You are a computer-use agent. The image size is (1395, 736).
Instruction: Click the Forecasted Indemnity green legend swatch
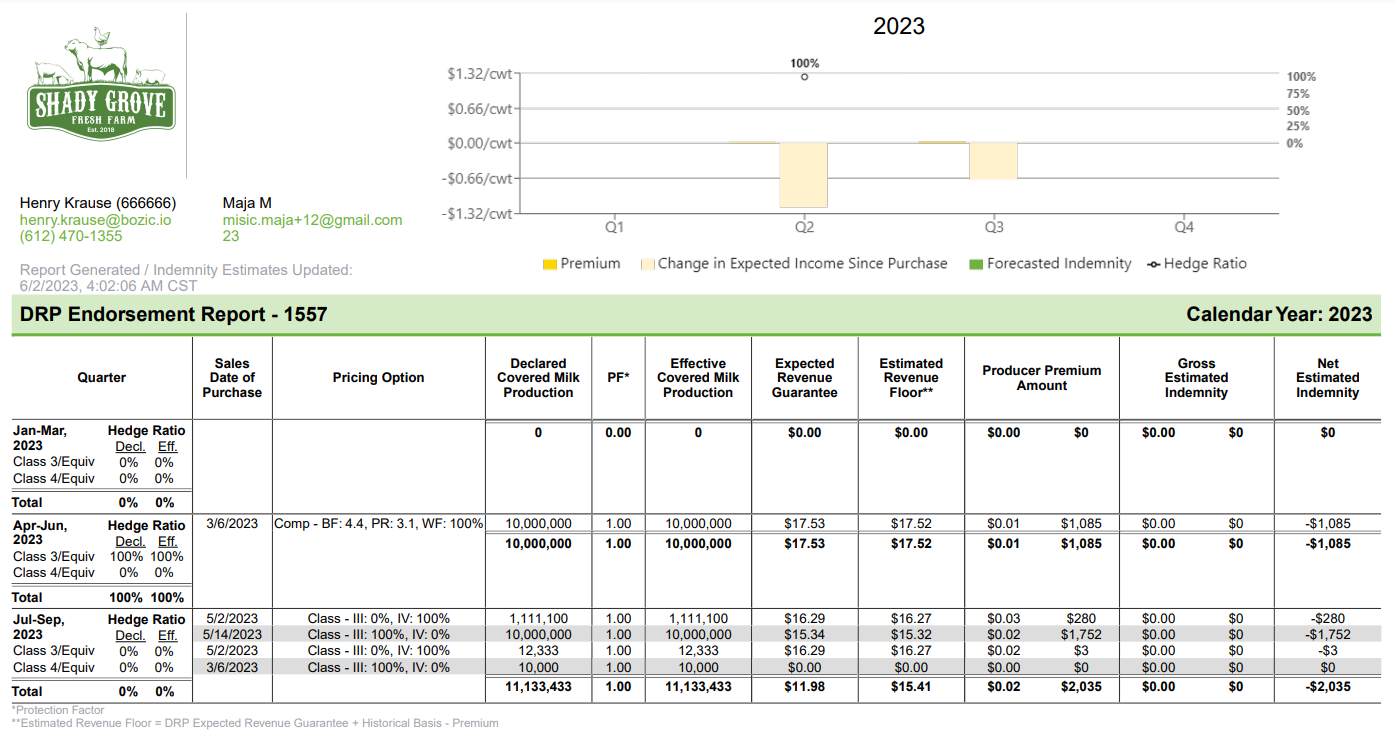[976, 264]
